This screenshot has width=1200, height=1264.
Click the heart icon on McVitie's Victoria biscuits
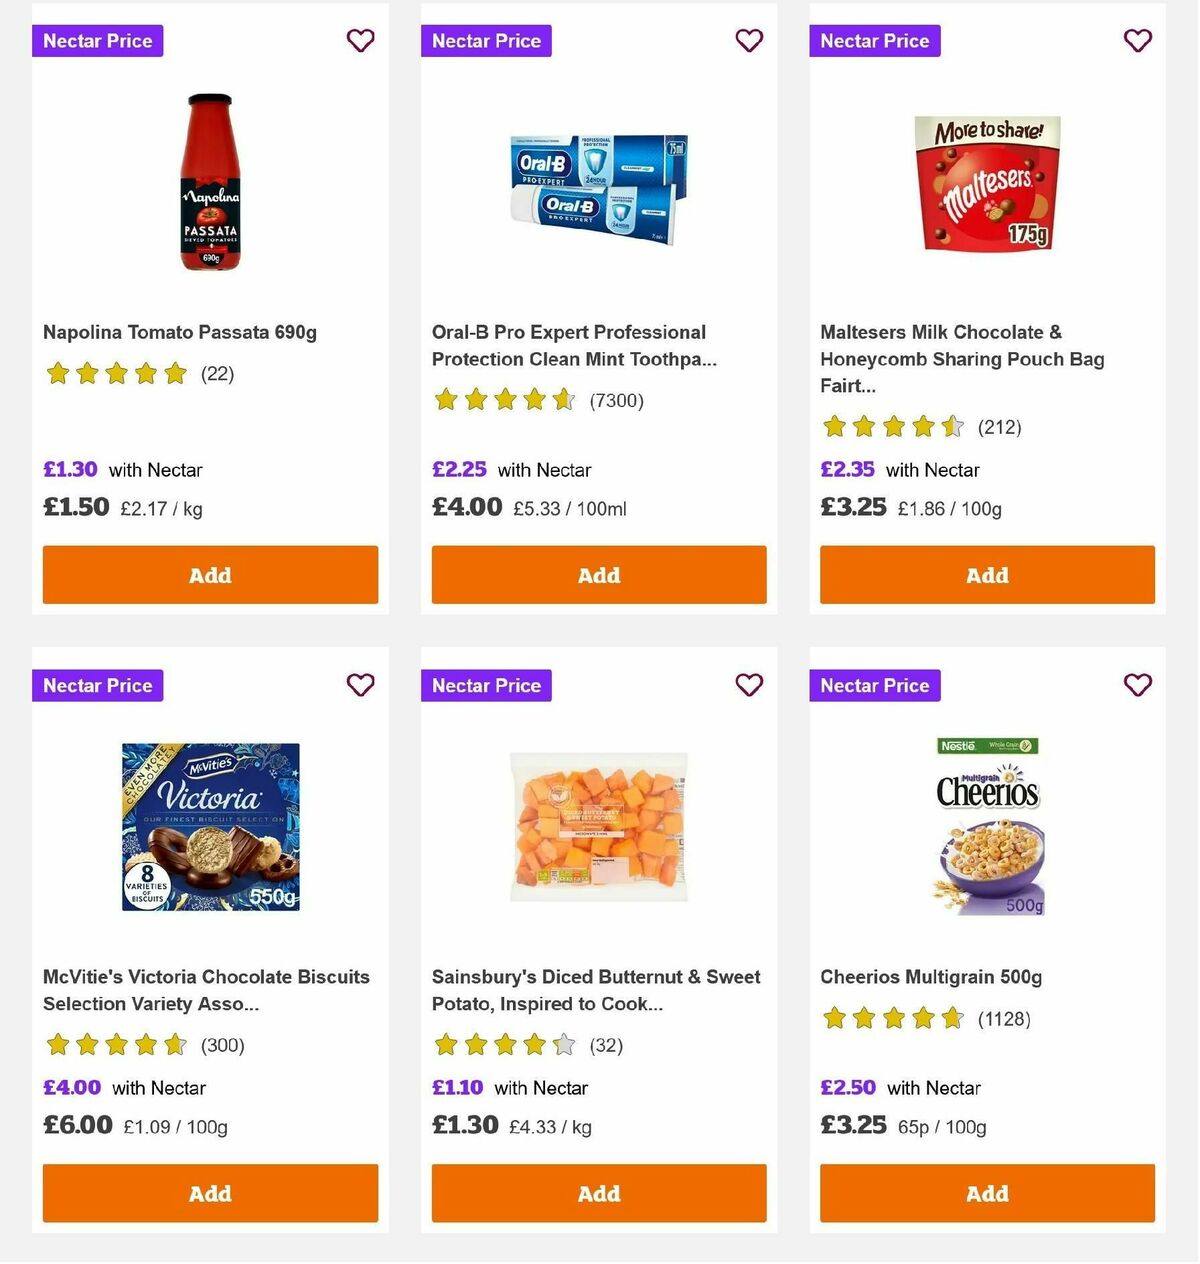coord(360,685)
